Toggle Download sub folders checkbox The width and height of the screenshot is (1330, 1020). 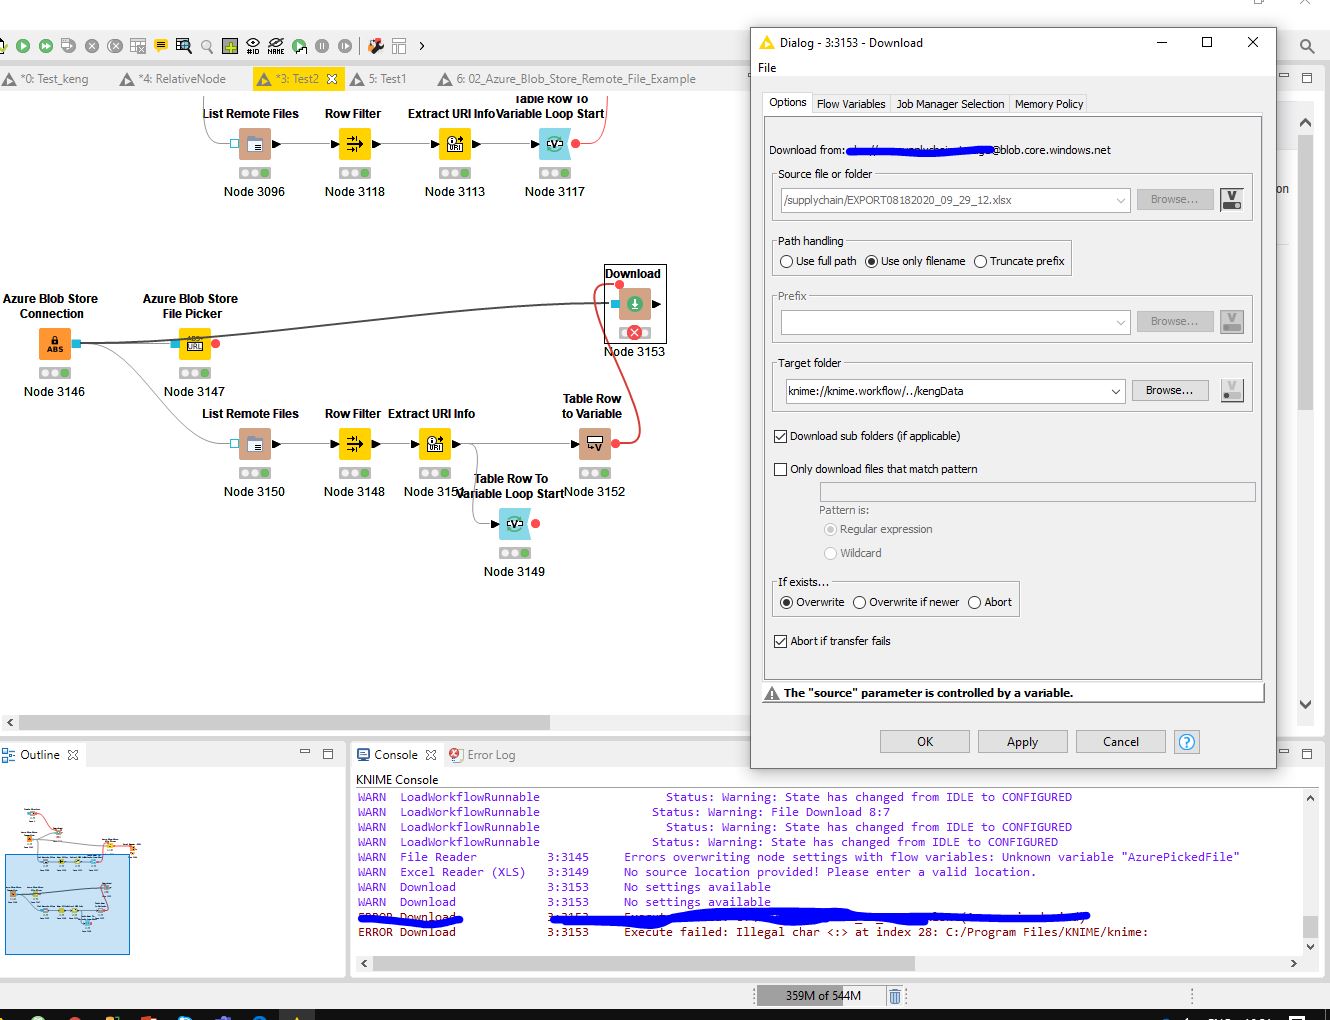[x=781, y=436]
